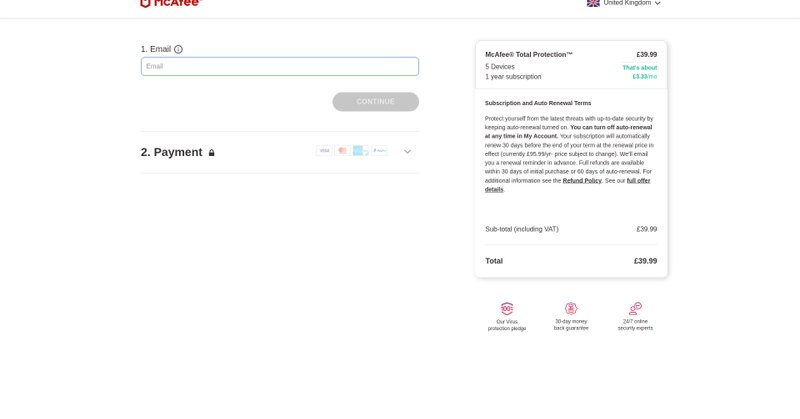Click 'Subscription and Auto Renewal Terms' heading
The height and width of the screenshot is (419, 800).
point(538,103)
